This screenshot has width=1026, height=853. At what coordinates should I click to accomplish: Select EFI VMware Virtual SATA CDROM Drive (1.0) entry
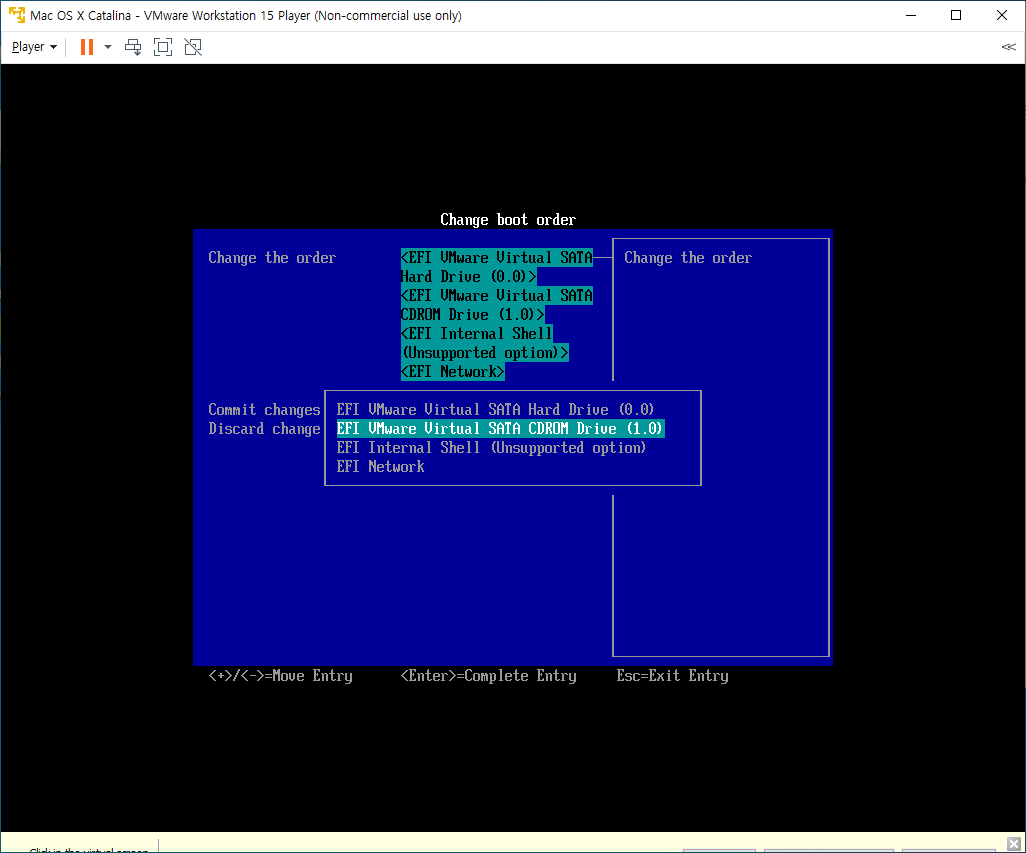500,428
